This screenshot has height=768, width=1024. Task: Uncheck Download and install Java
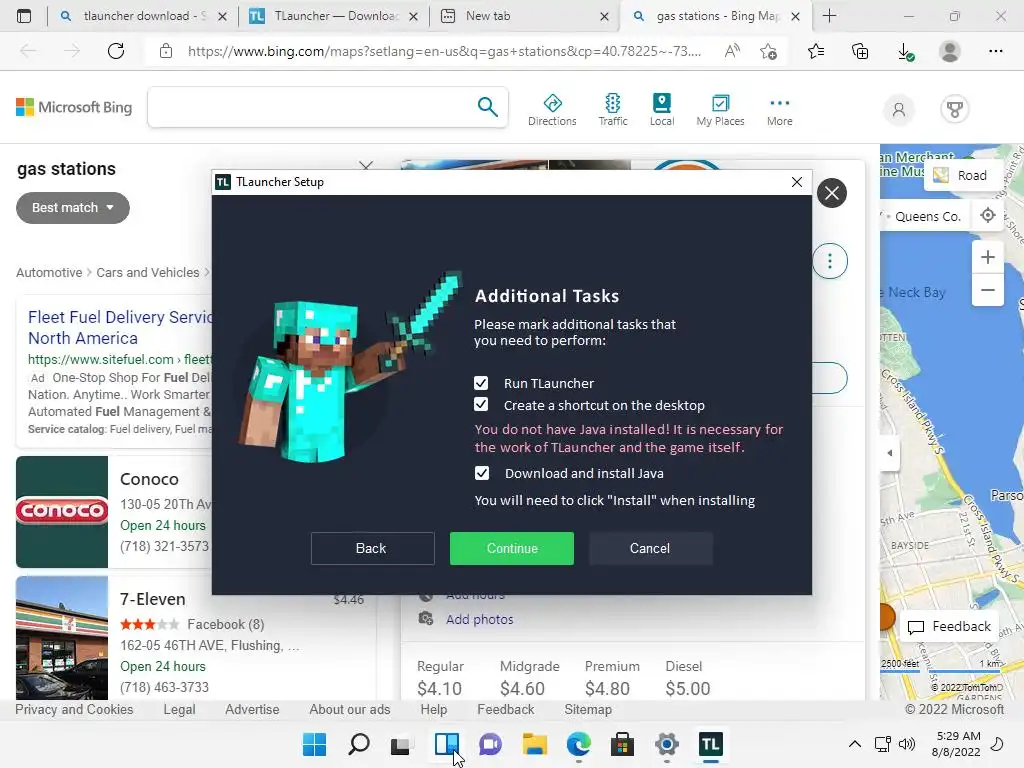tap(482, 473)
